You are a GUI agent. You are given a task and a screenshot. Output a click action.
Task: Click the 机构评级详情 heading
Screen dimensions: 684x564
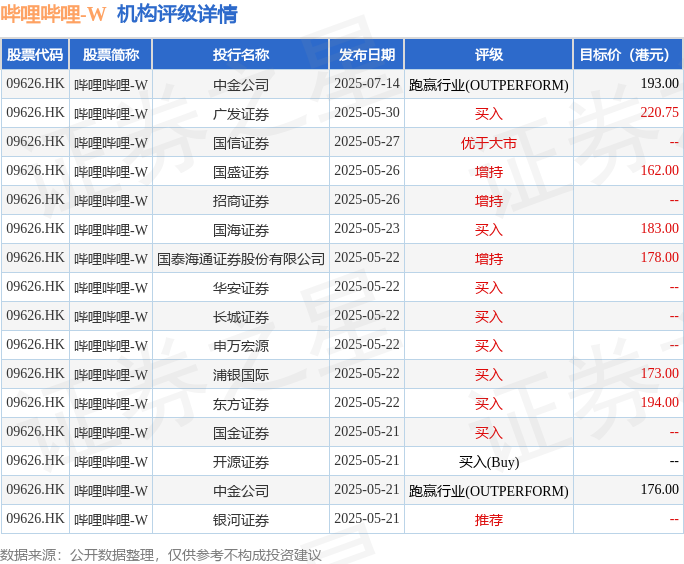point(178,14)
